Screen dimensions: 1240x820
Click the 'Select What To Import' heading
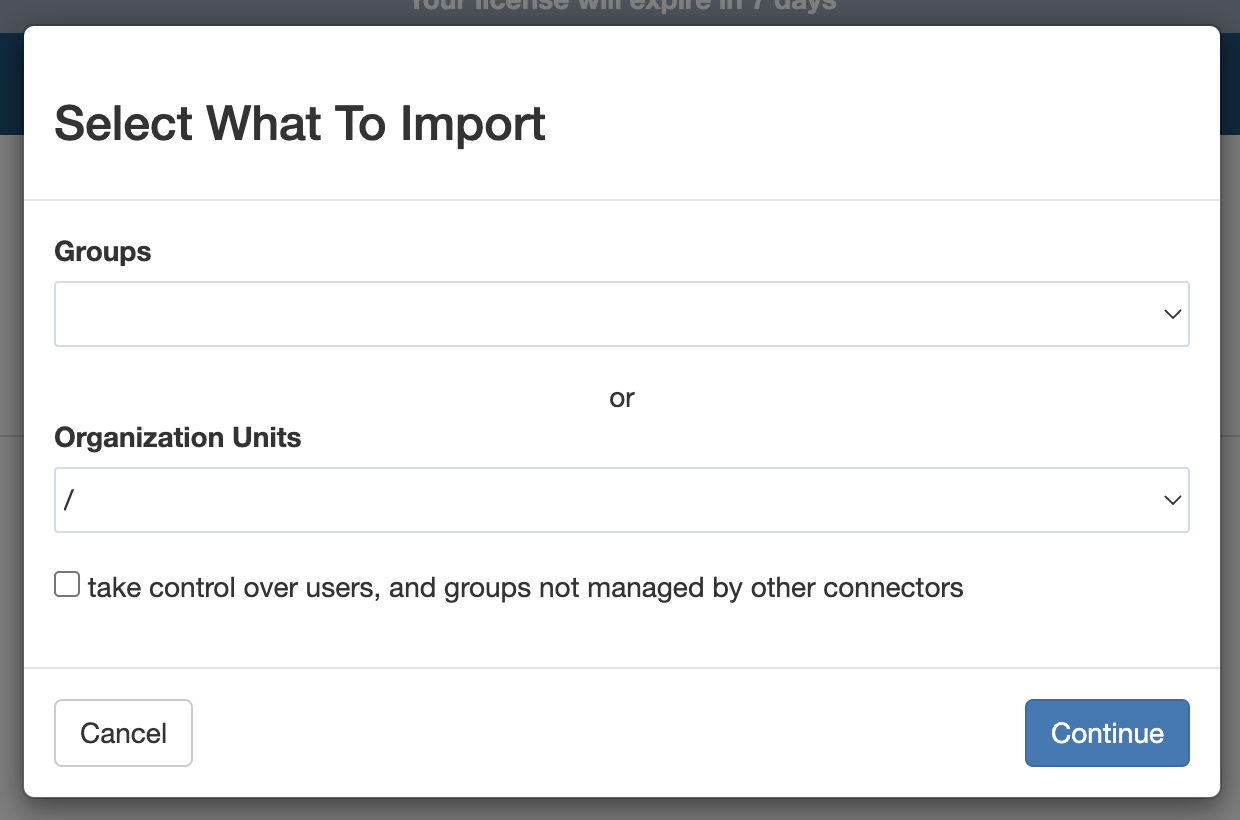300,123
